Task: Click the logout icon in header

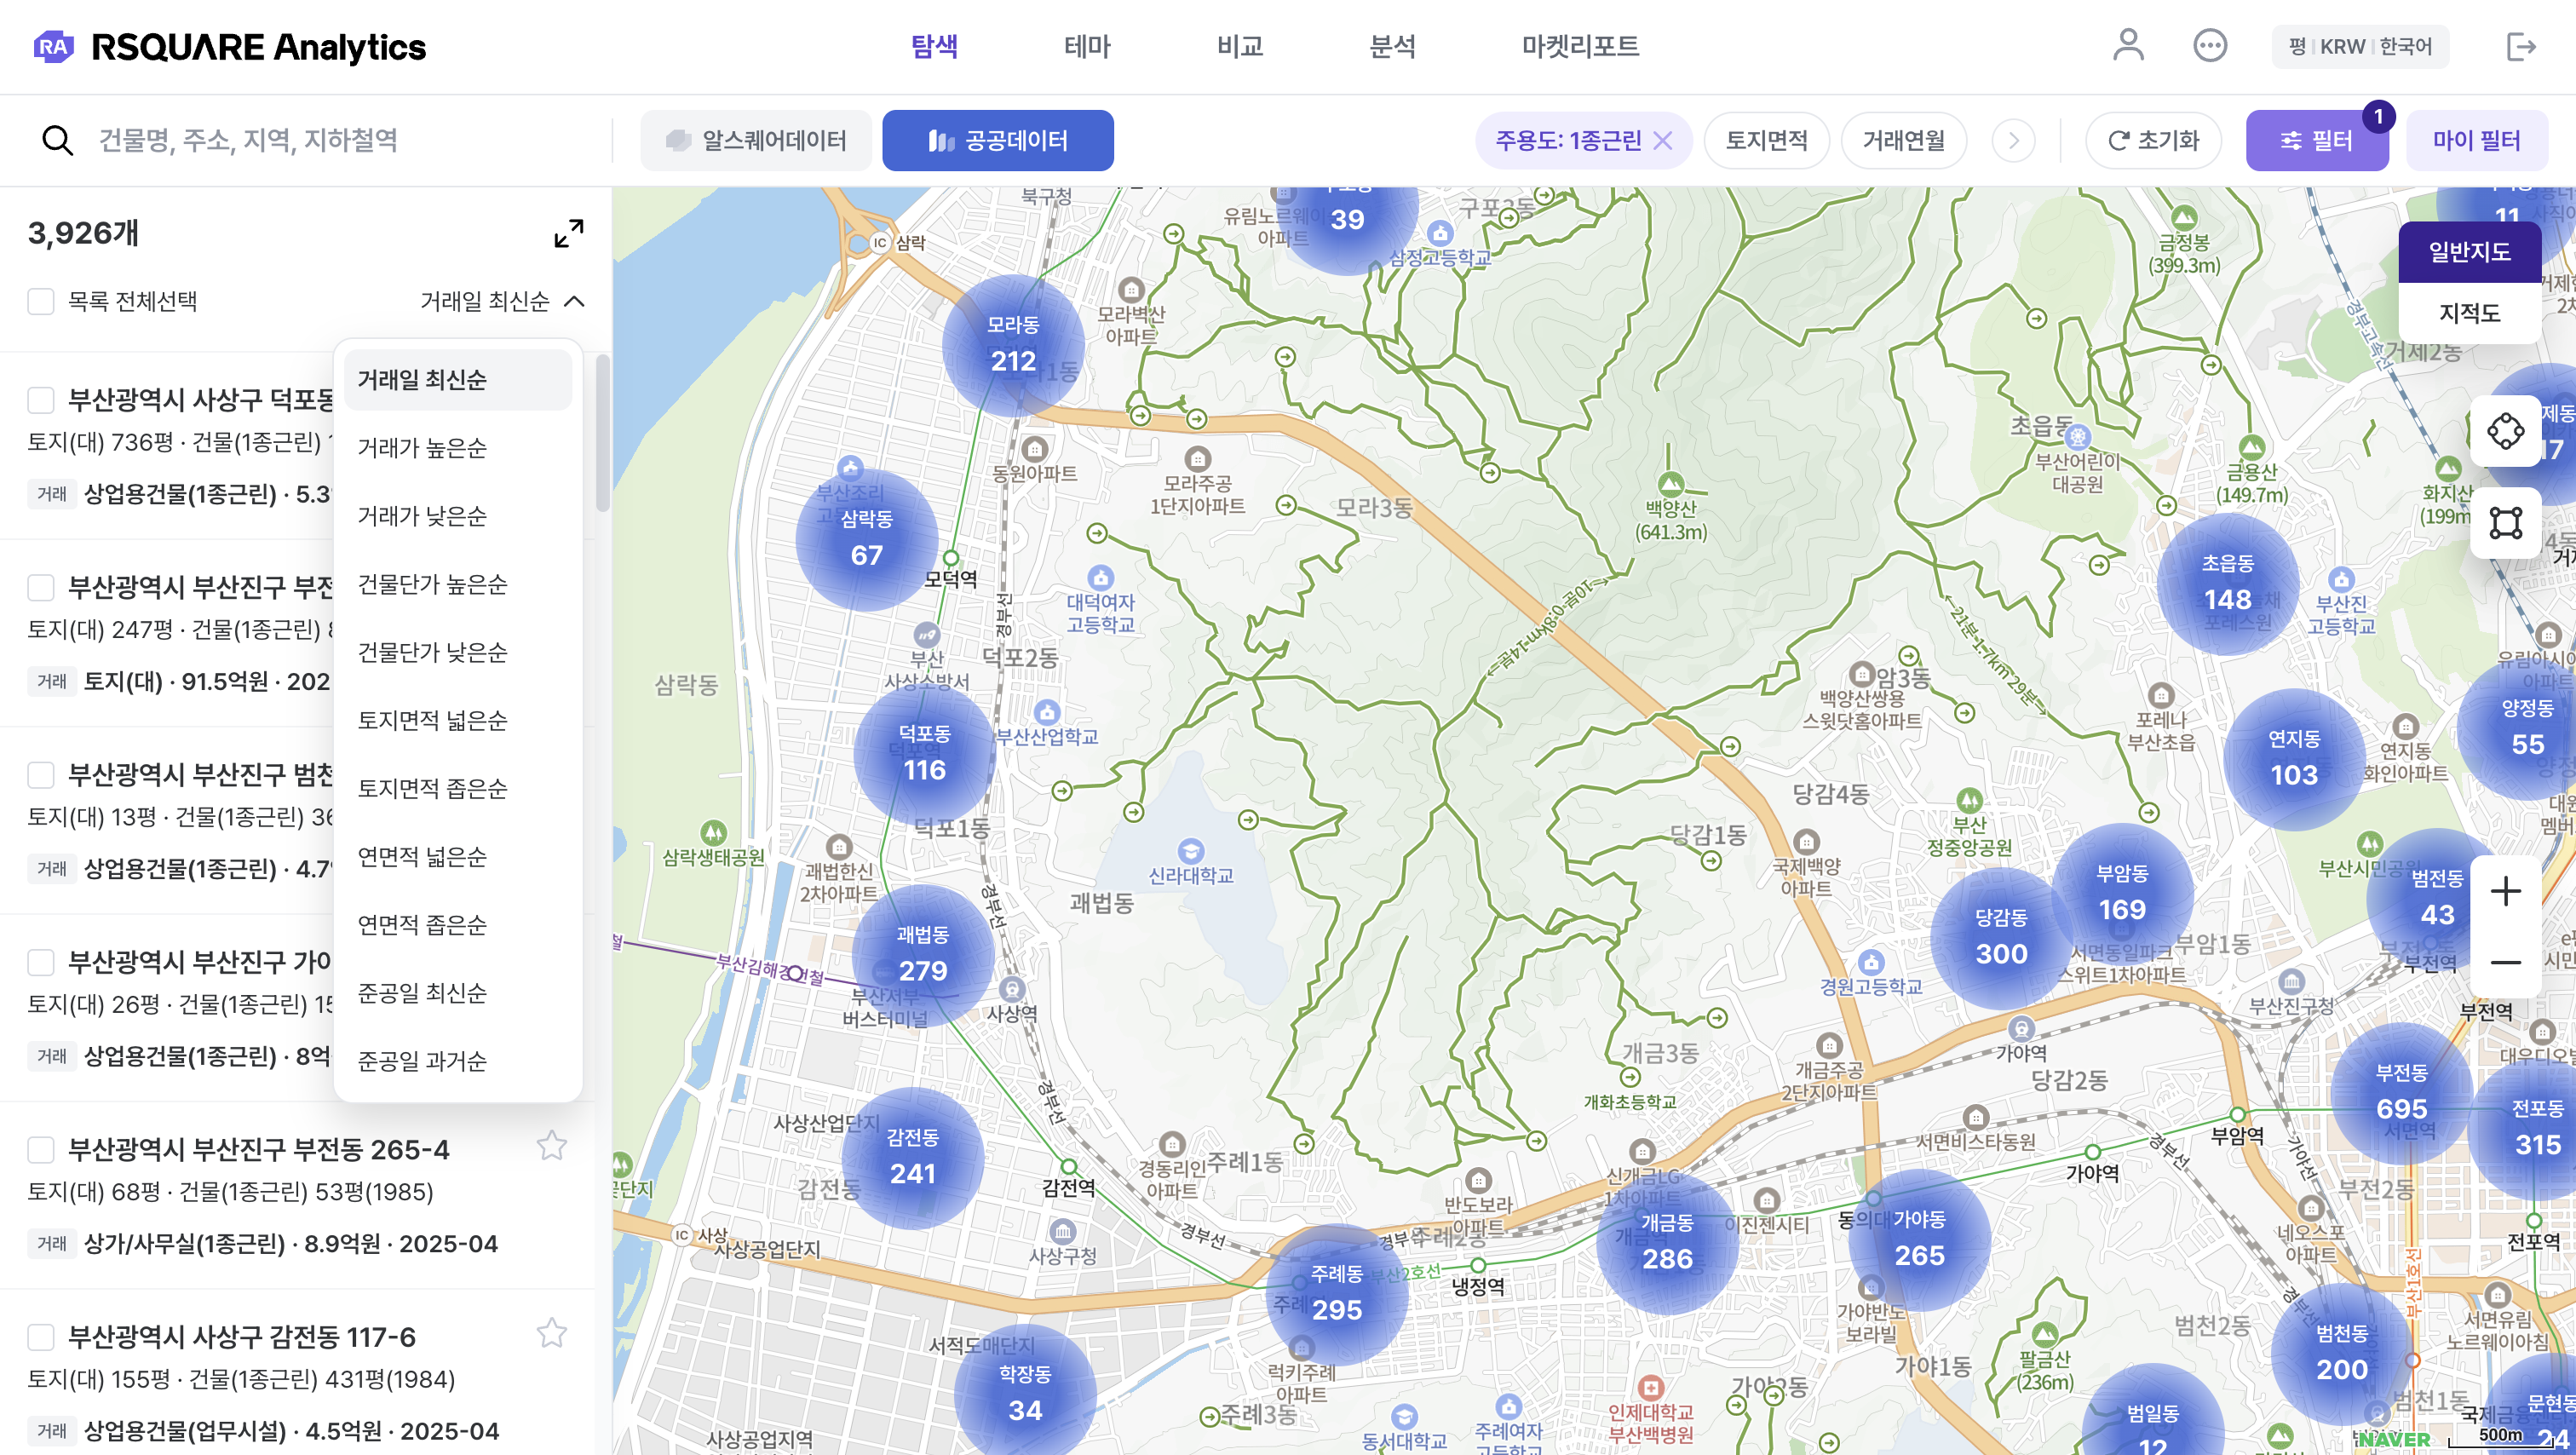Action: pos(2521,46)
